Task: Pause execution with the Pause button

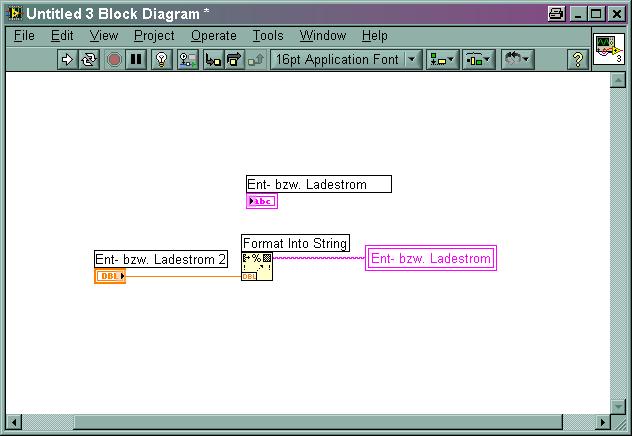Action: pyautogui.click(x=136, y=60)
